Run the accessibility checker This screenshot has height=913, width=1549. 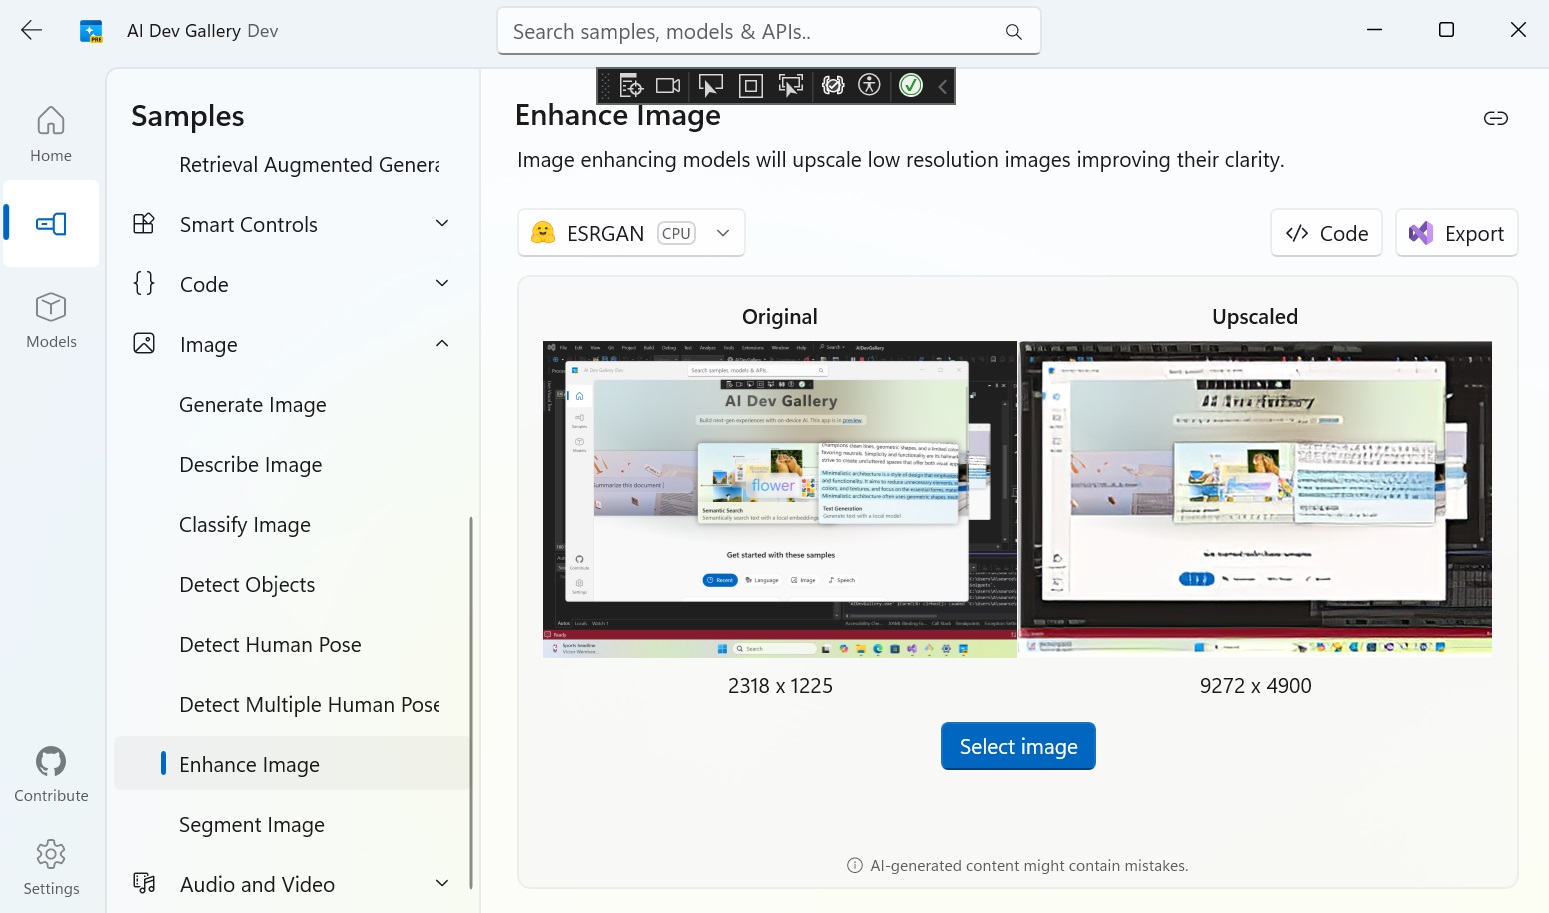pos(869,85)
